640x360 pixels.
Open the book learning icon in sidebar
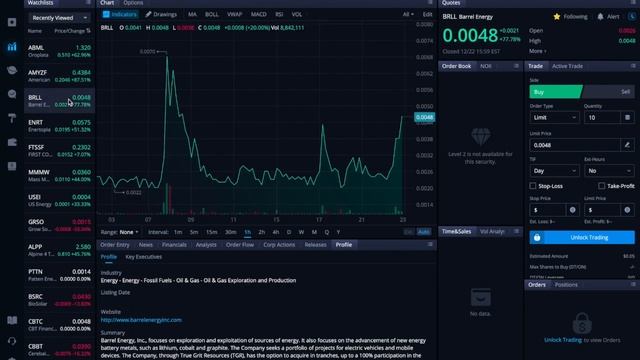pos(12,320)
